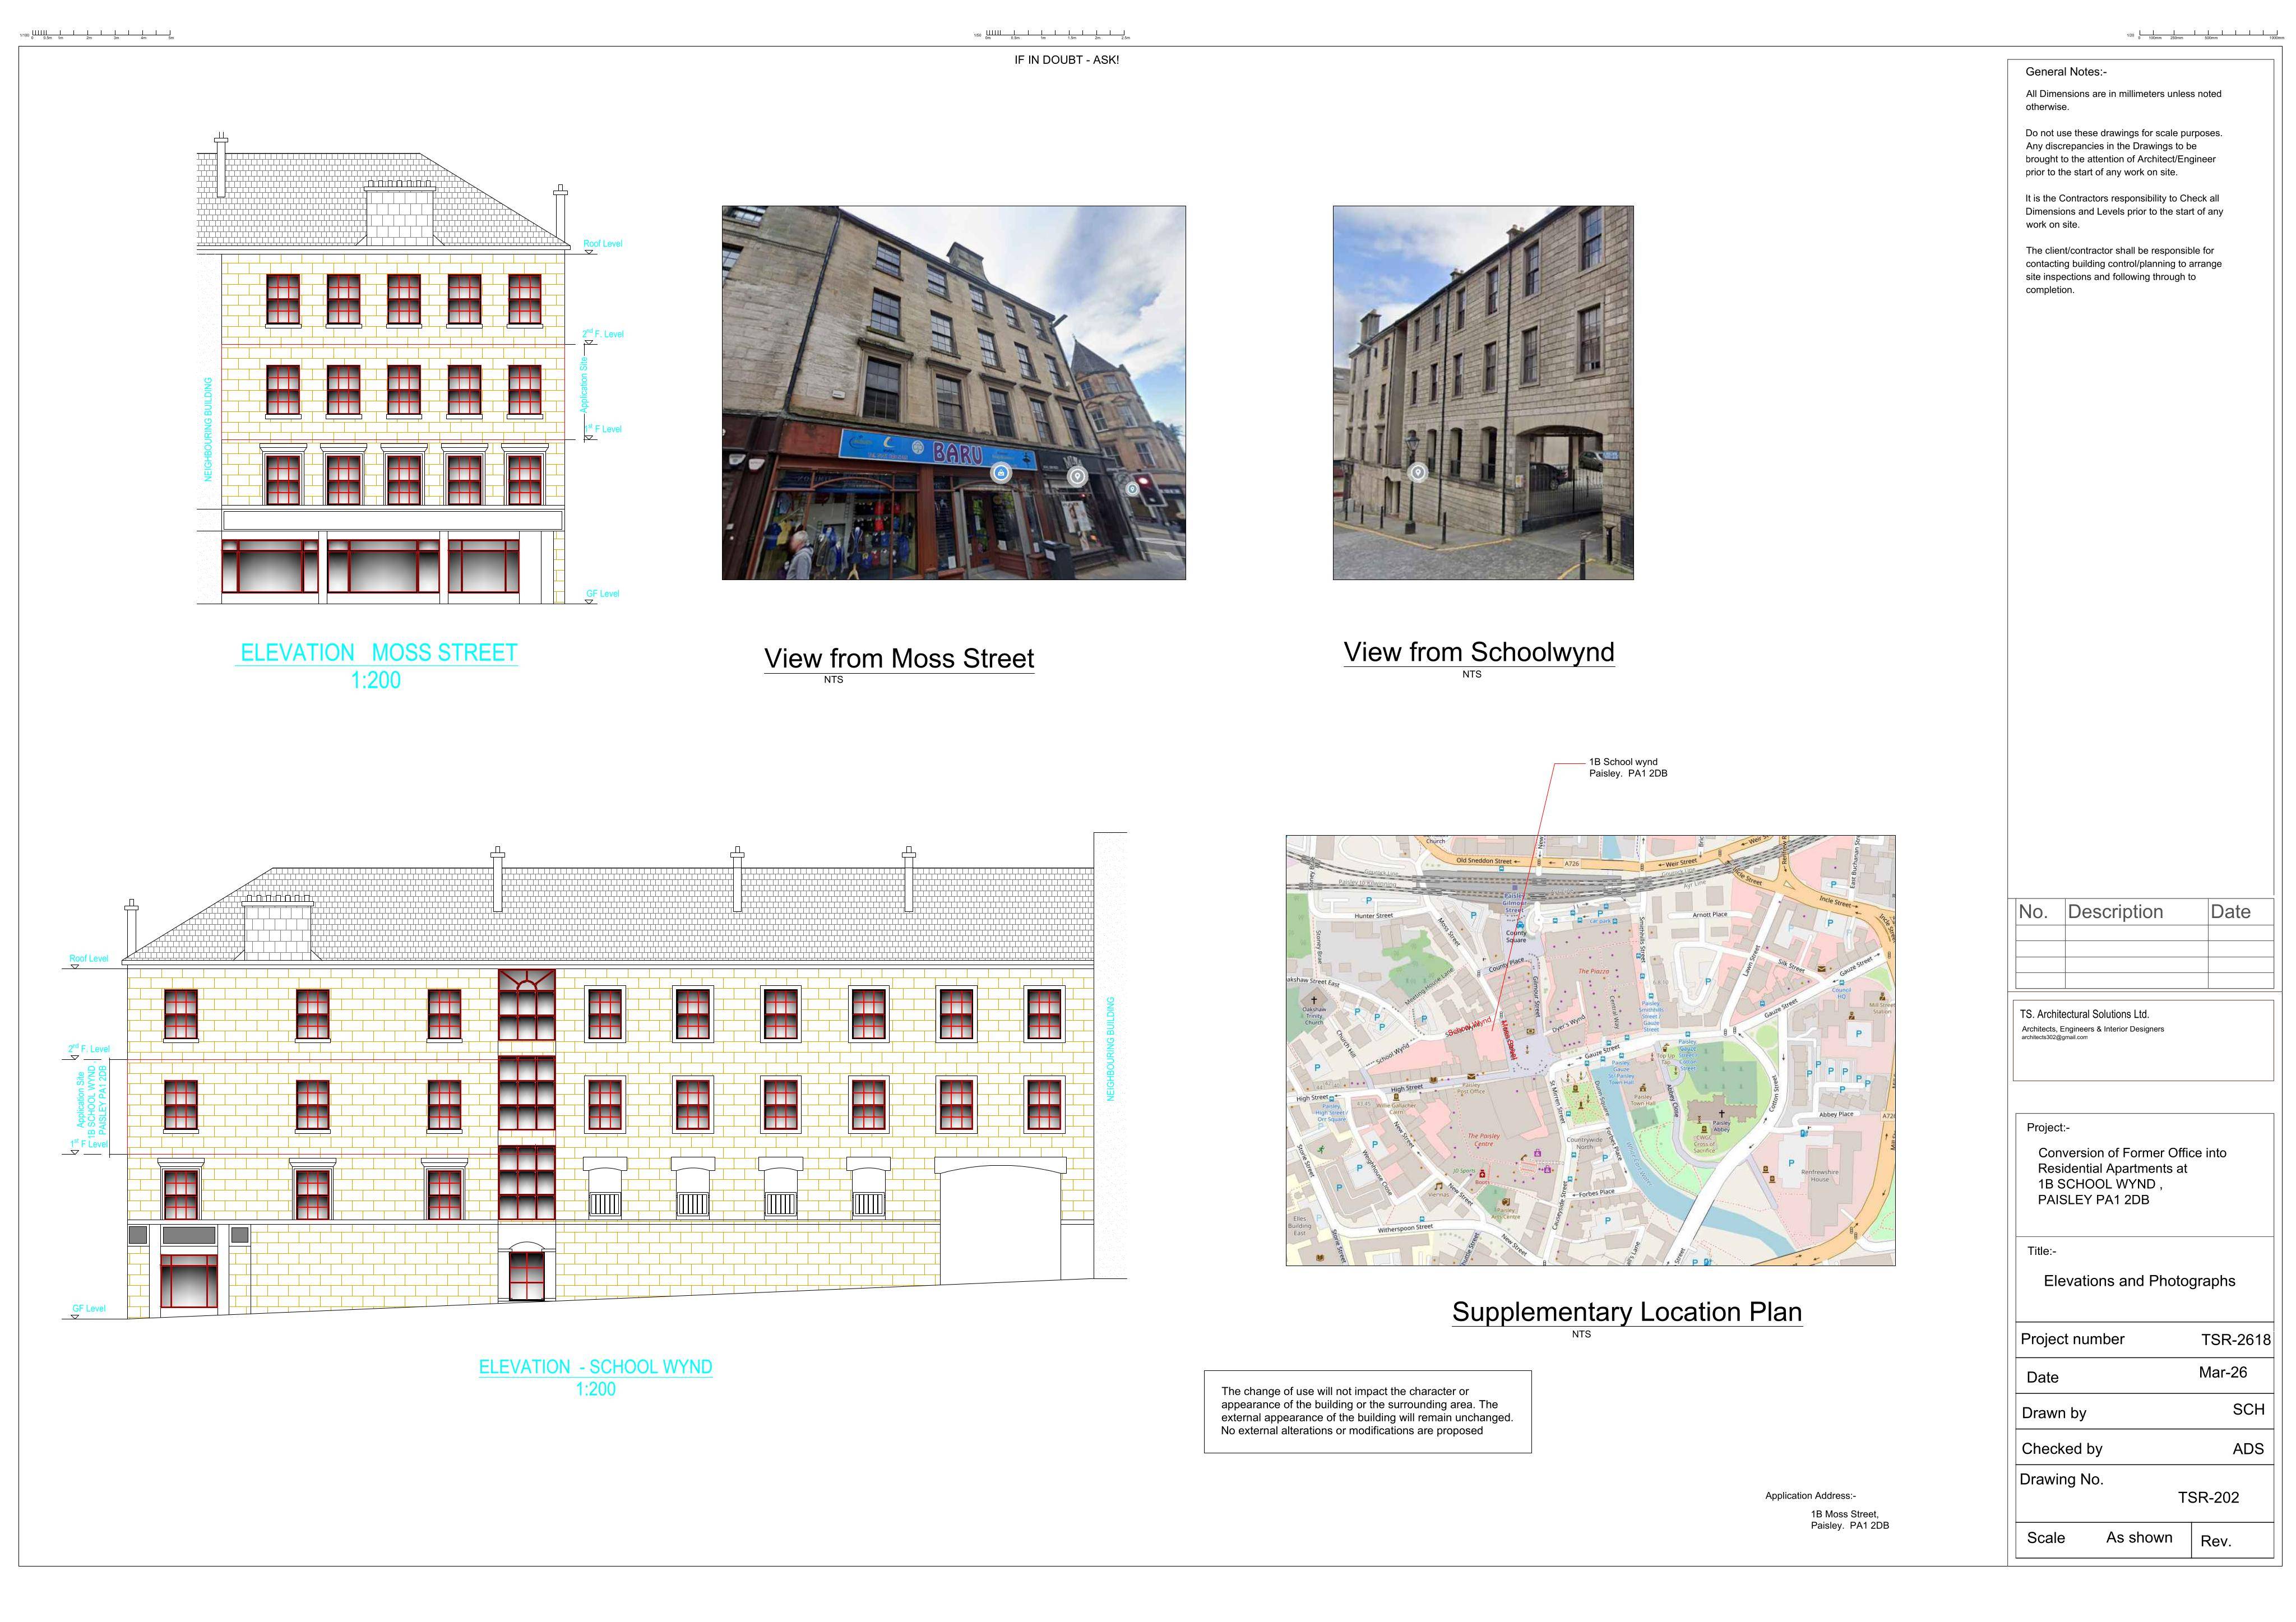2296x1622 pixels.
Task: Select 'Roof Level' marker on Moss Street elevation
Action: [x=603, y=244]
